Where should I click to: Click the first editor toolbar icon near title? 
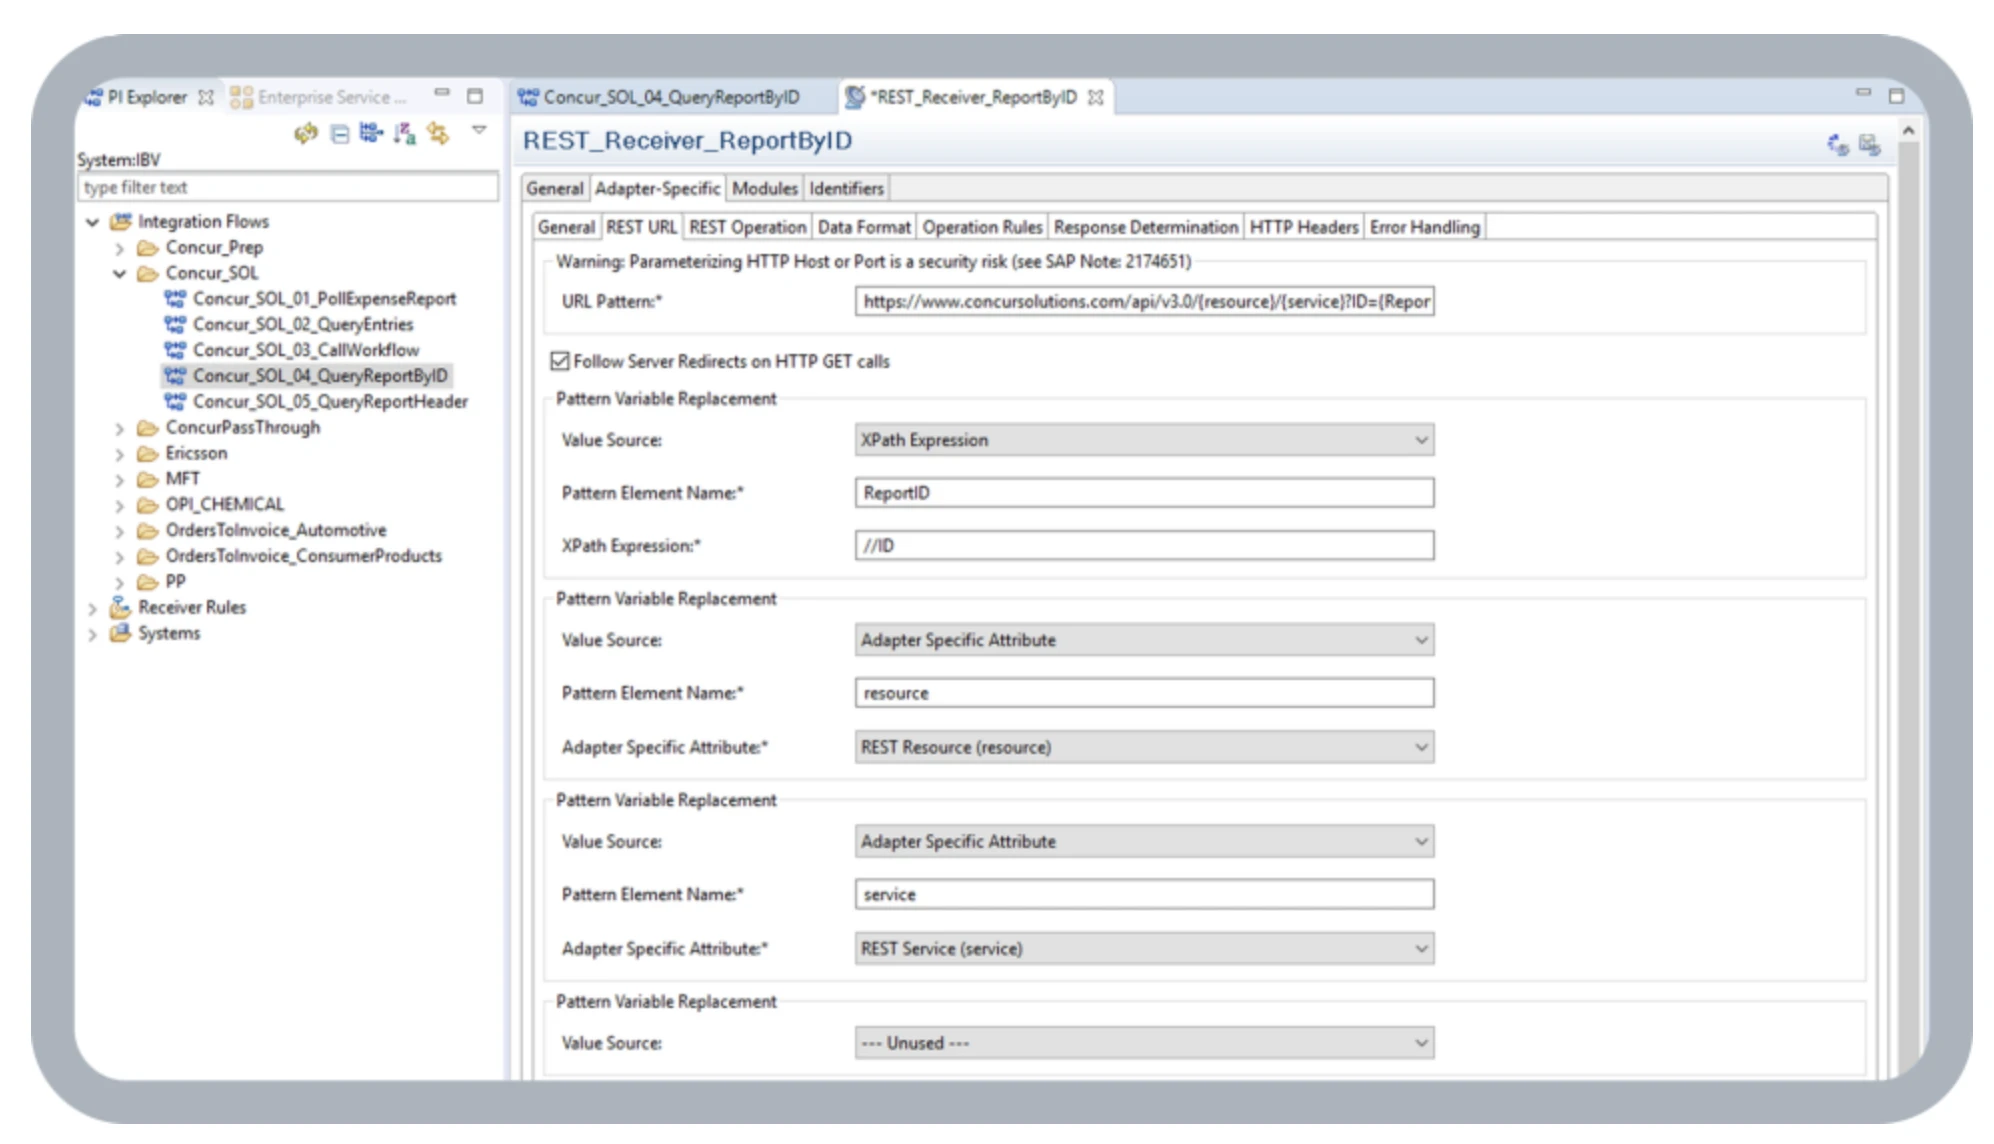1837,145
